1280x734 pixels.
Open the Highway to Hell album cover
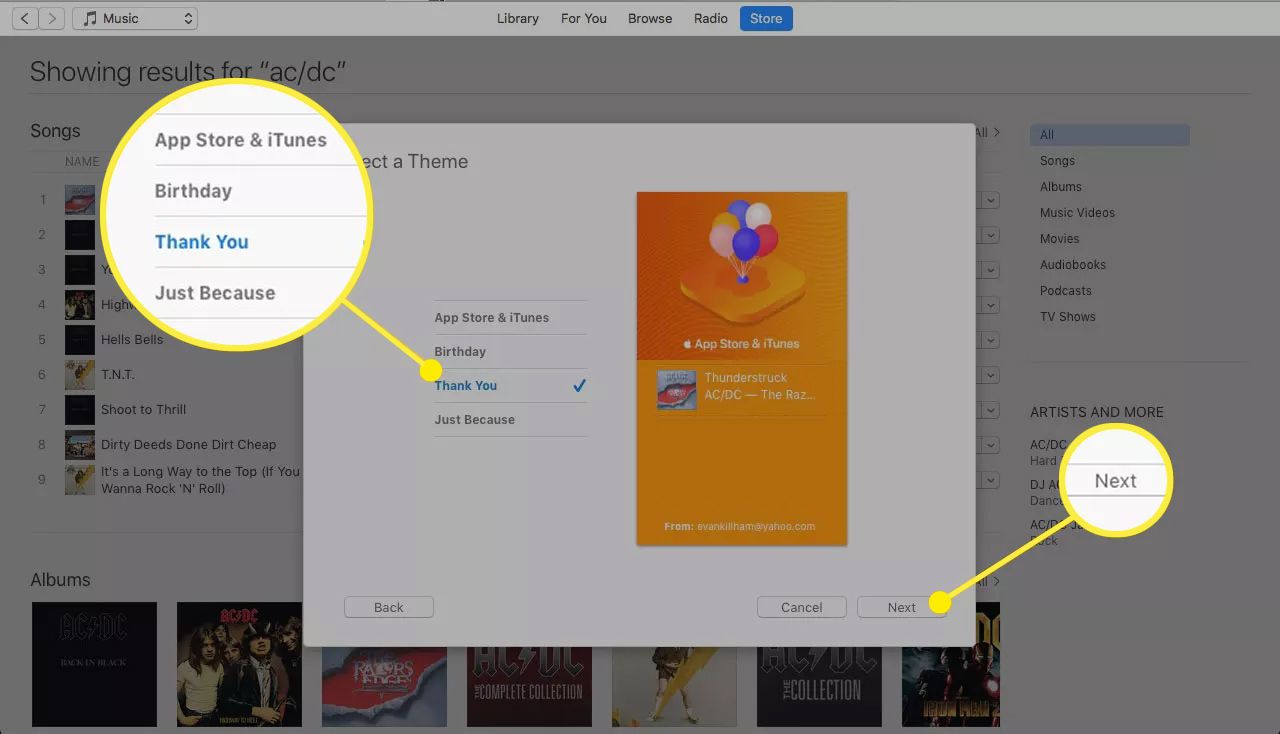coord(239,664)
